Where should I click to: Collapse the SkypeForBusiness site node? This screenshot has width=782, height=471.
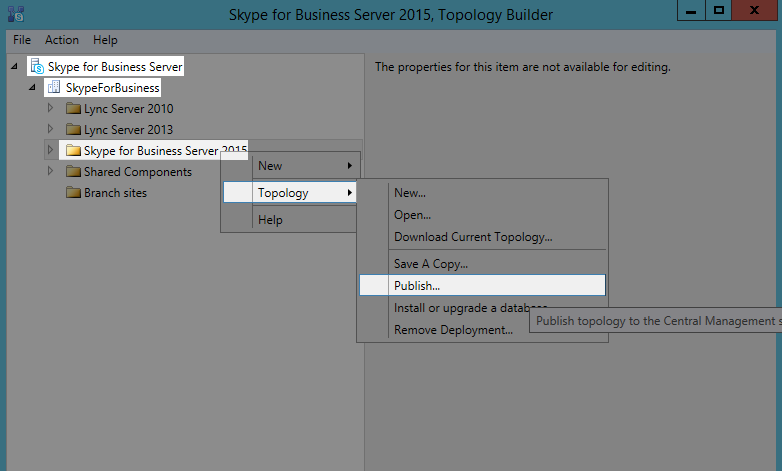tap(32, 87)
